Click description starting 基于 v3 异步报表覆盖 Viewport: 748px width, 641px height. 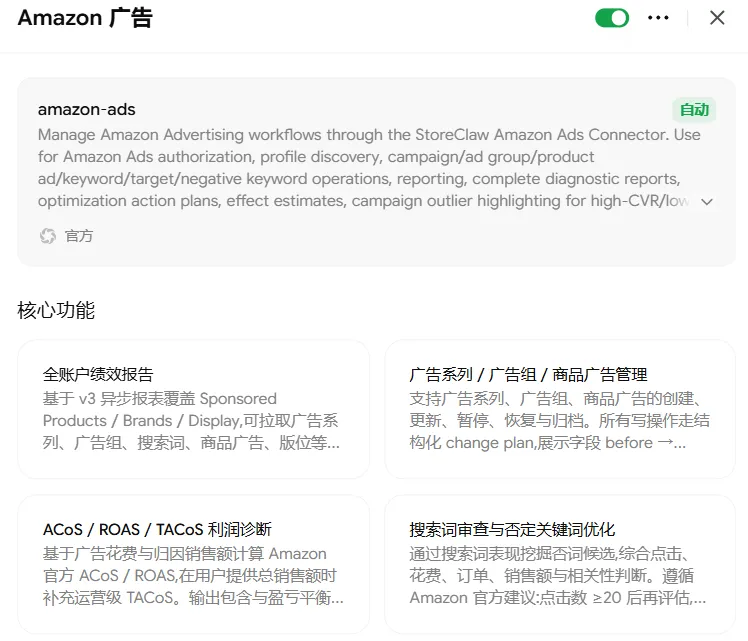pos(191,421)
